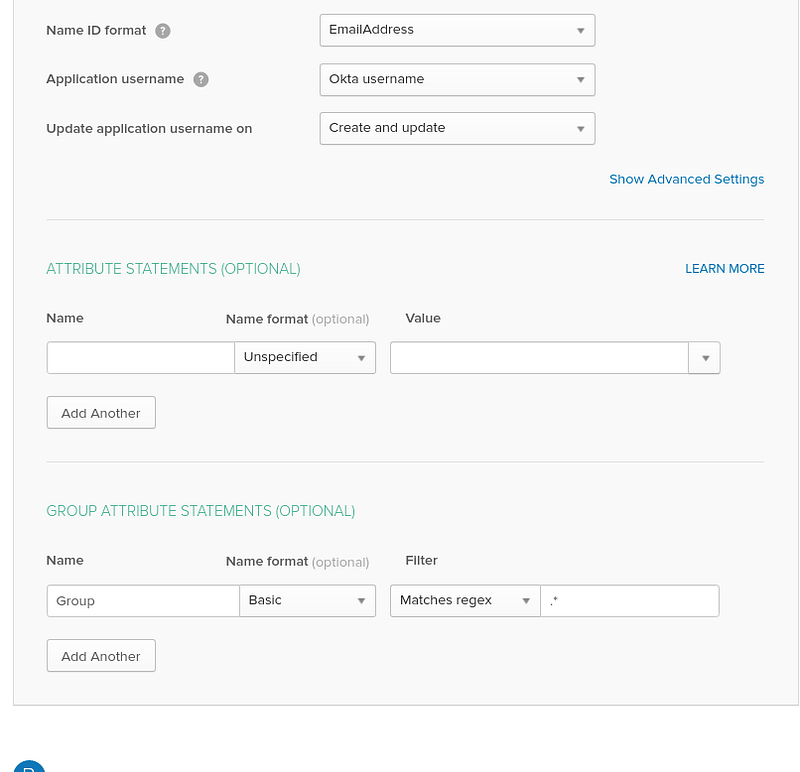Click Add Another under Attribute Statements

click(101, 413)
